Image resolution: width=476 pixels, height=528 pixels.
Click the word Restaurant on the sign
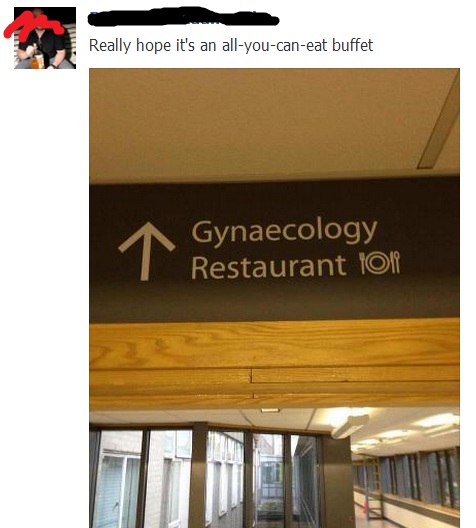pos(269,266)
